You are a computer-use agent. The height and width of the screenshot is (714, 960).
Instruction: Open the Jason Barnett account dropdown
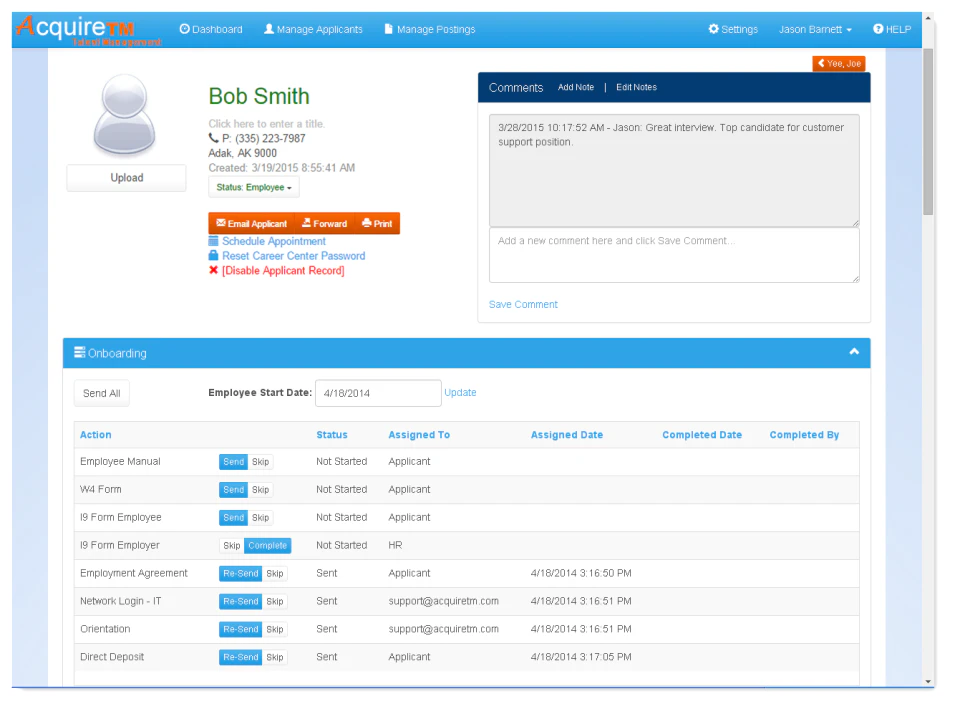point(814,29)
